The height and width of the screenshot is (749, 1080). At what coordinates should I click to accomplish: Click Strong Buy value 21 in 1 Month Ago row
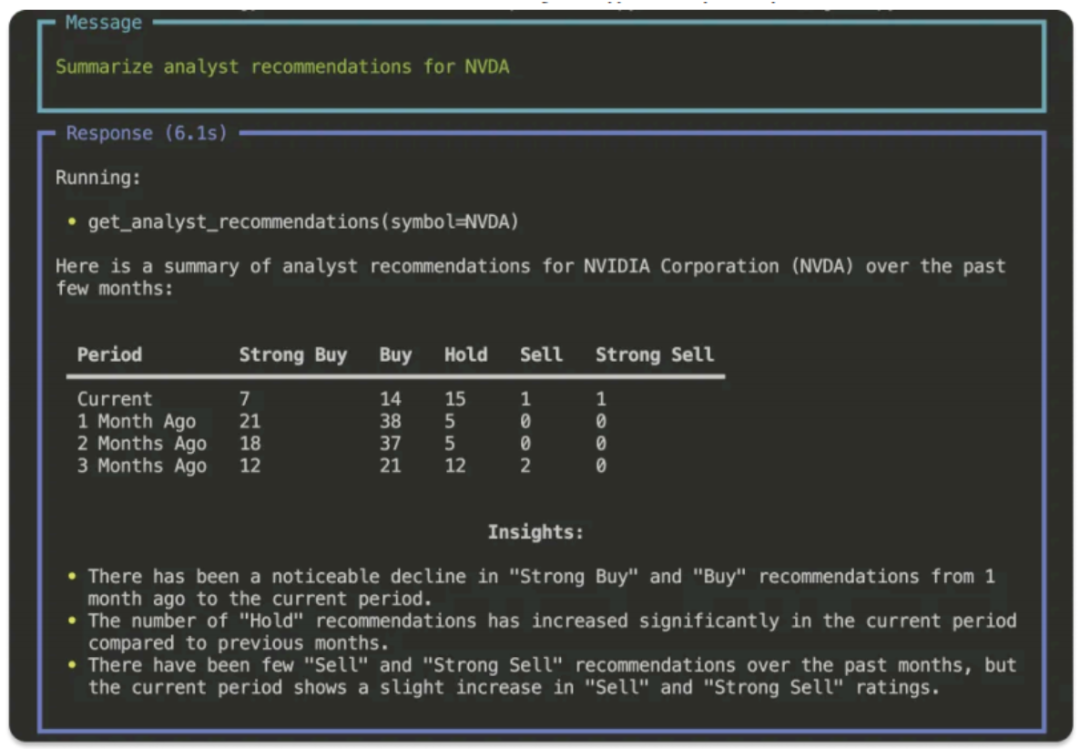[249, 421]
